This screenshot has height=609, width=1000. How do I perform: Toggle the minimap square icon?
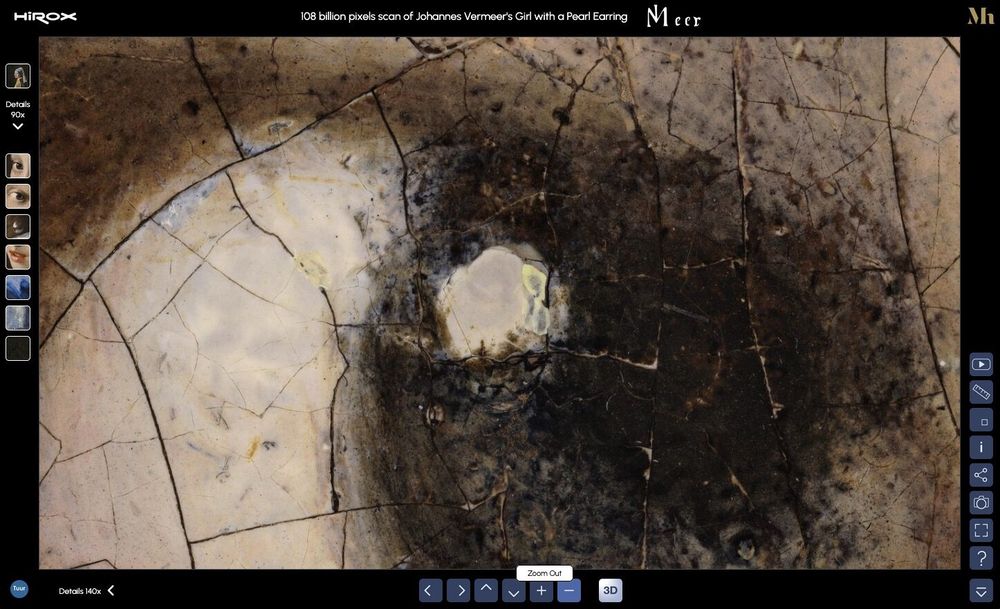click(981, 420)
